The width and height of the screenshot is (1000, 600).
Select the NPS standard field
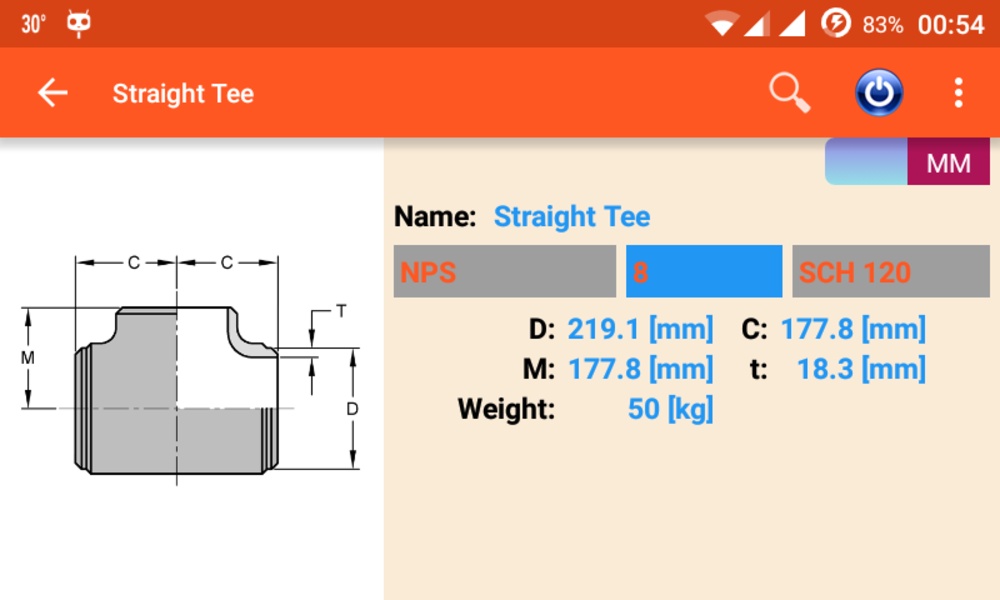(x=504, y=272)
